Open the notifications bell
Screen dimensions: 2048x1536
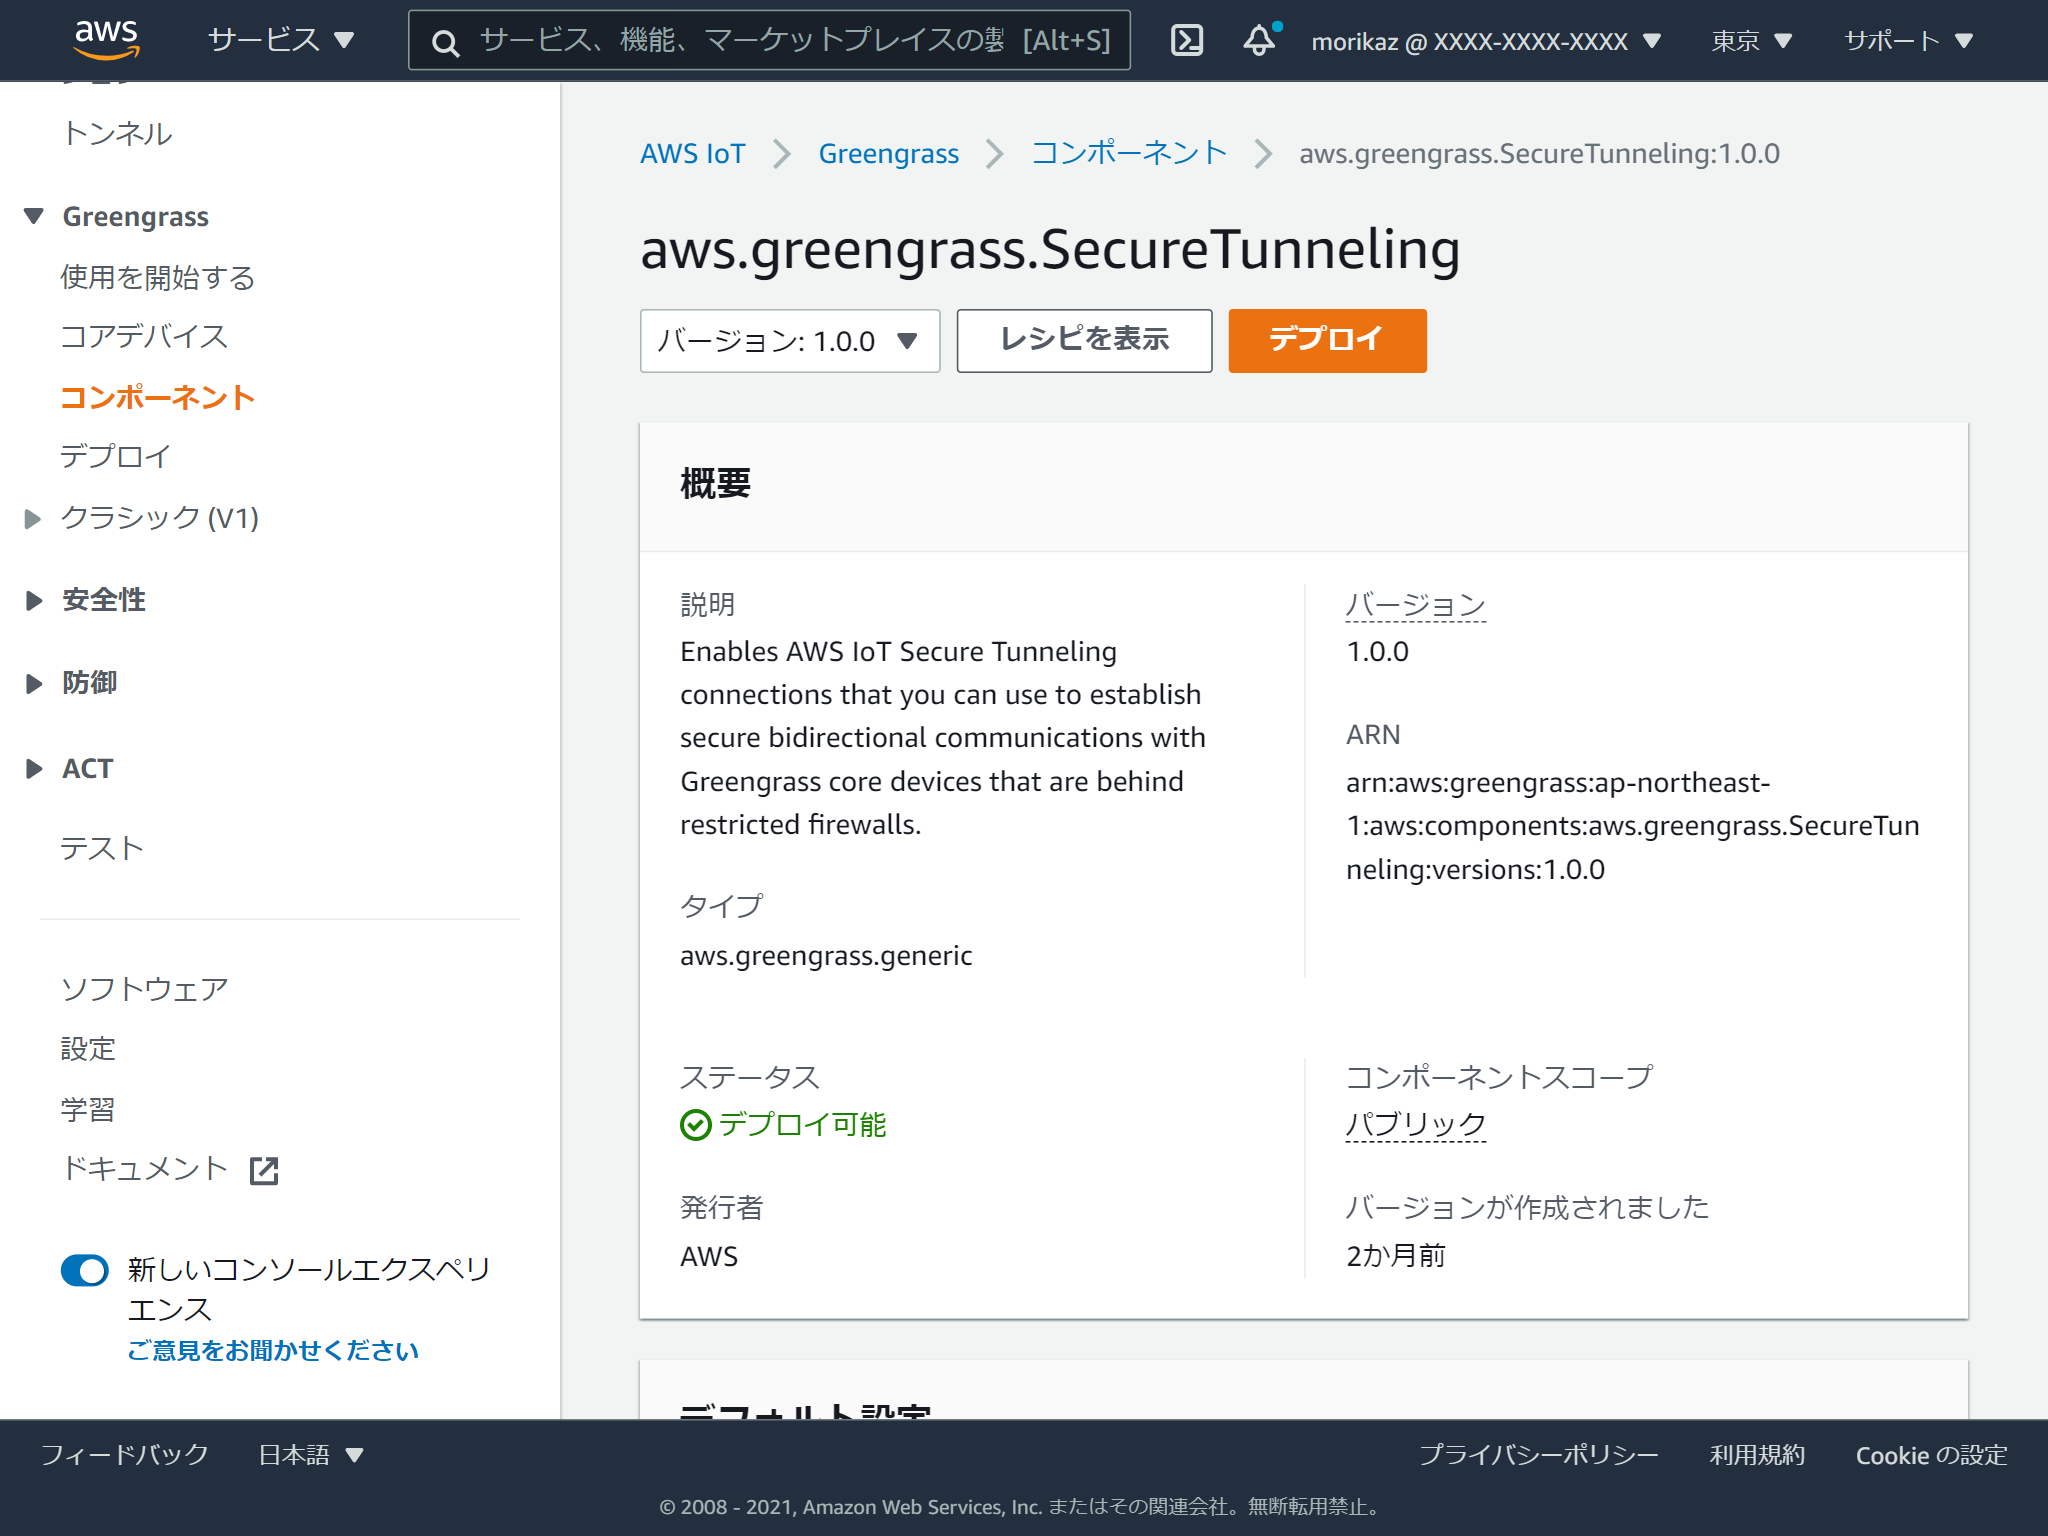[x=1258, y=40]
